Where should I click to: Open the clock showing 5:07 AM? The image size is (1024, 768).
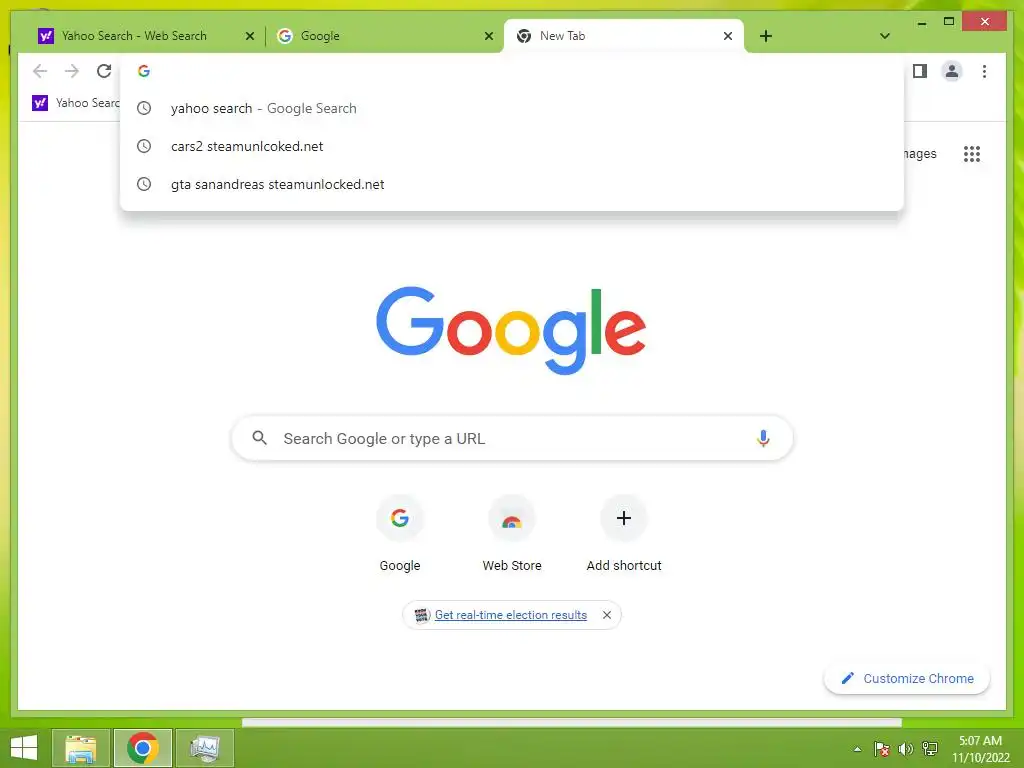(980, 749)
